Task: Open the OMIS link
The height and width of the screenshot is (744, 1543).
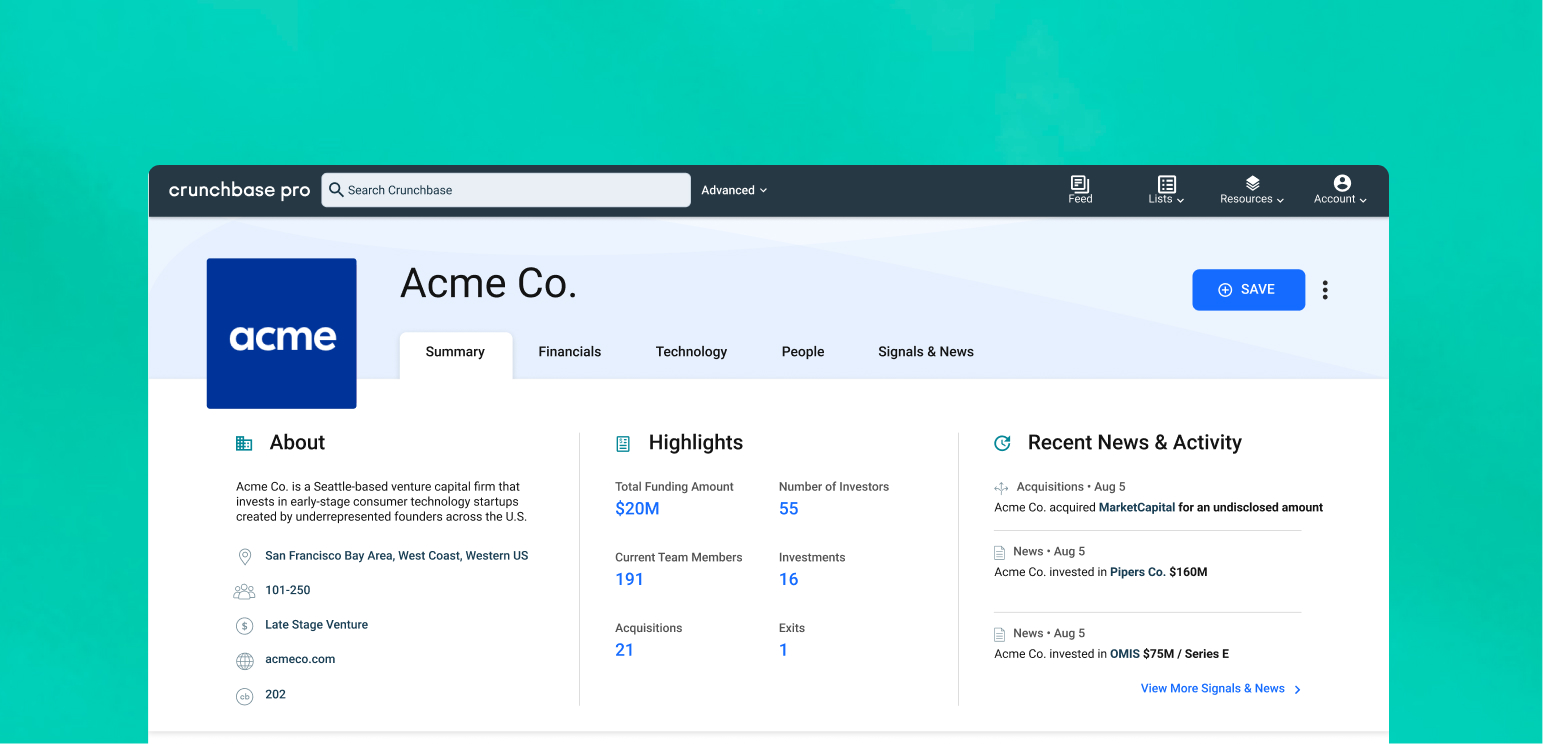Action: pos(1125,654)
